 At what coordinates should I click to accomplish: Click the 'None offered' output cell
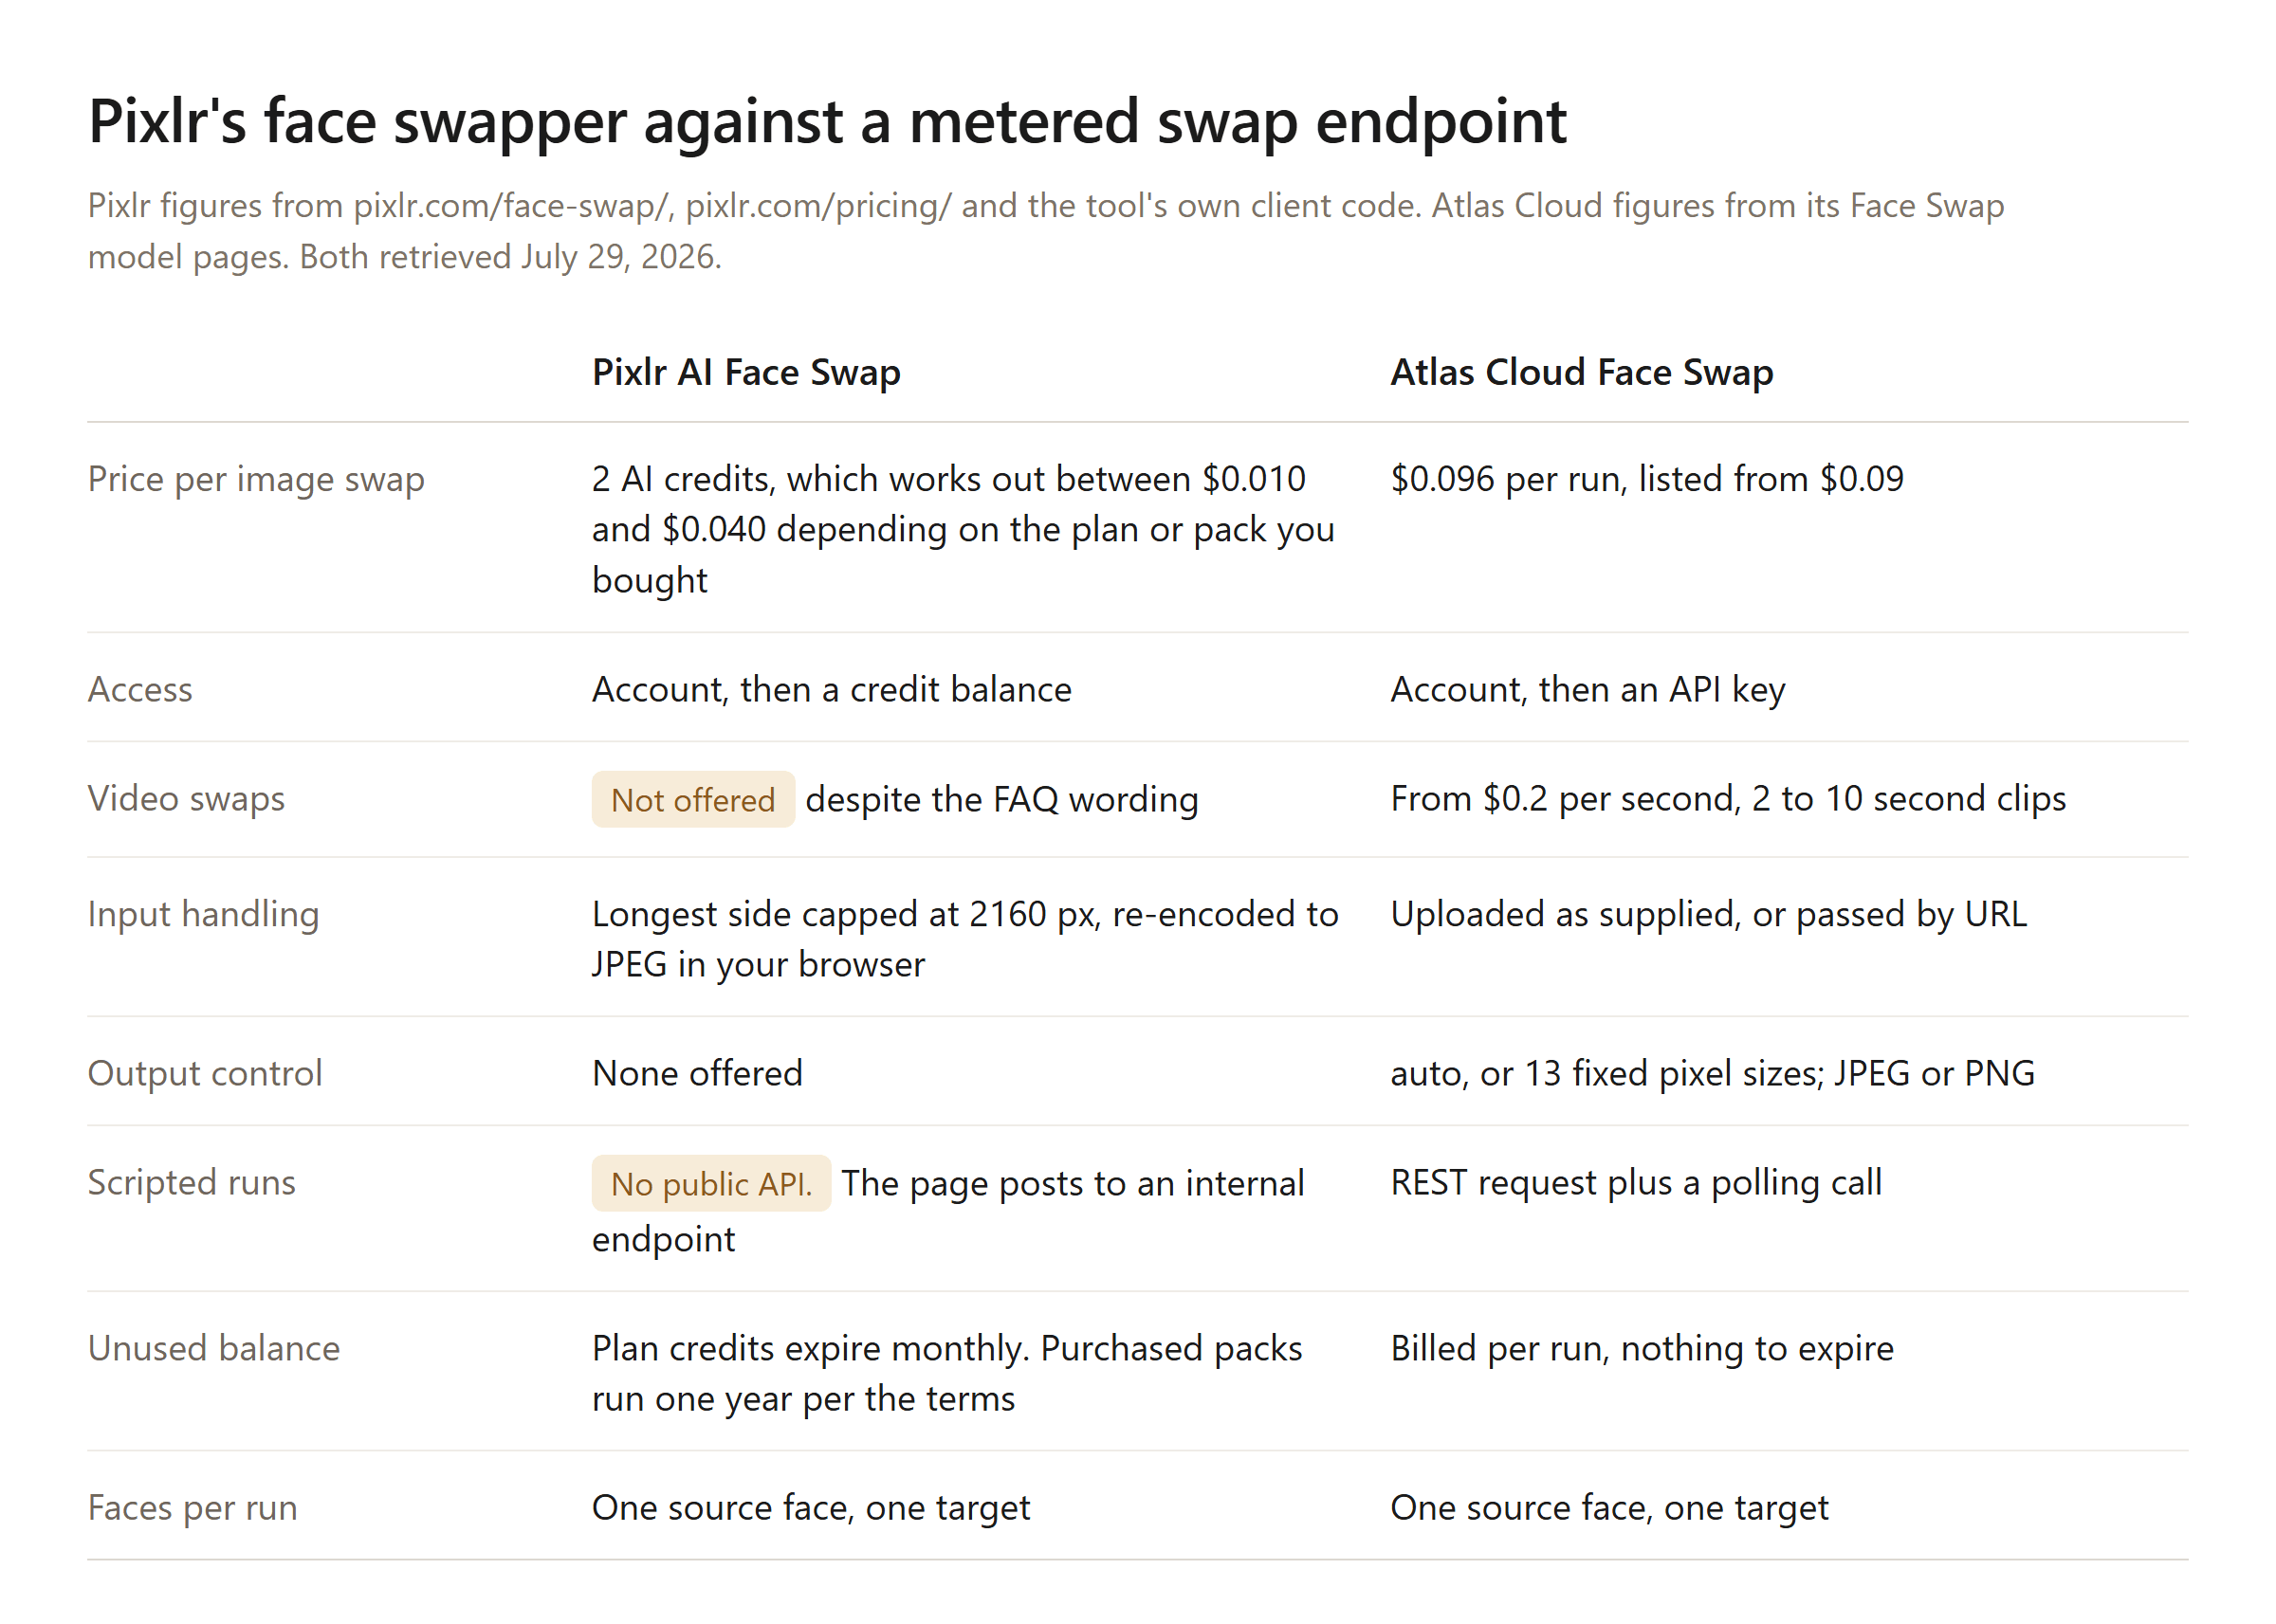[697, 1073]
